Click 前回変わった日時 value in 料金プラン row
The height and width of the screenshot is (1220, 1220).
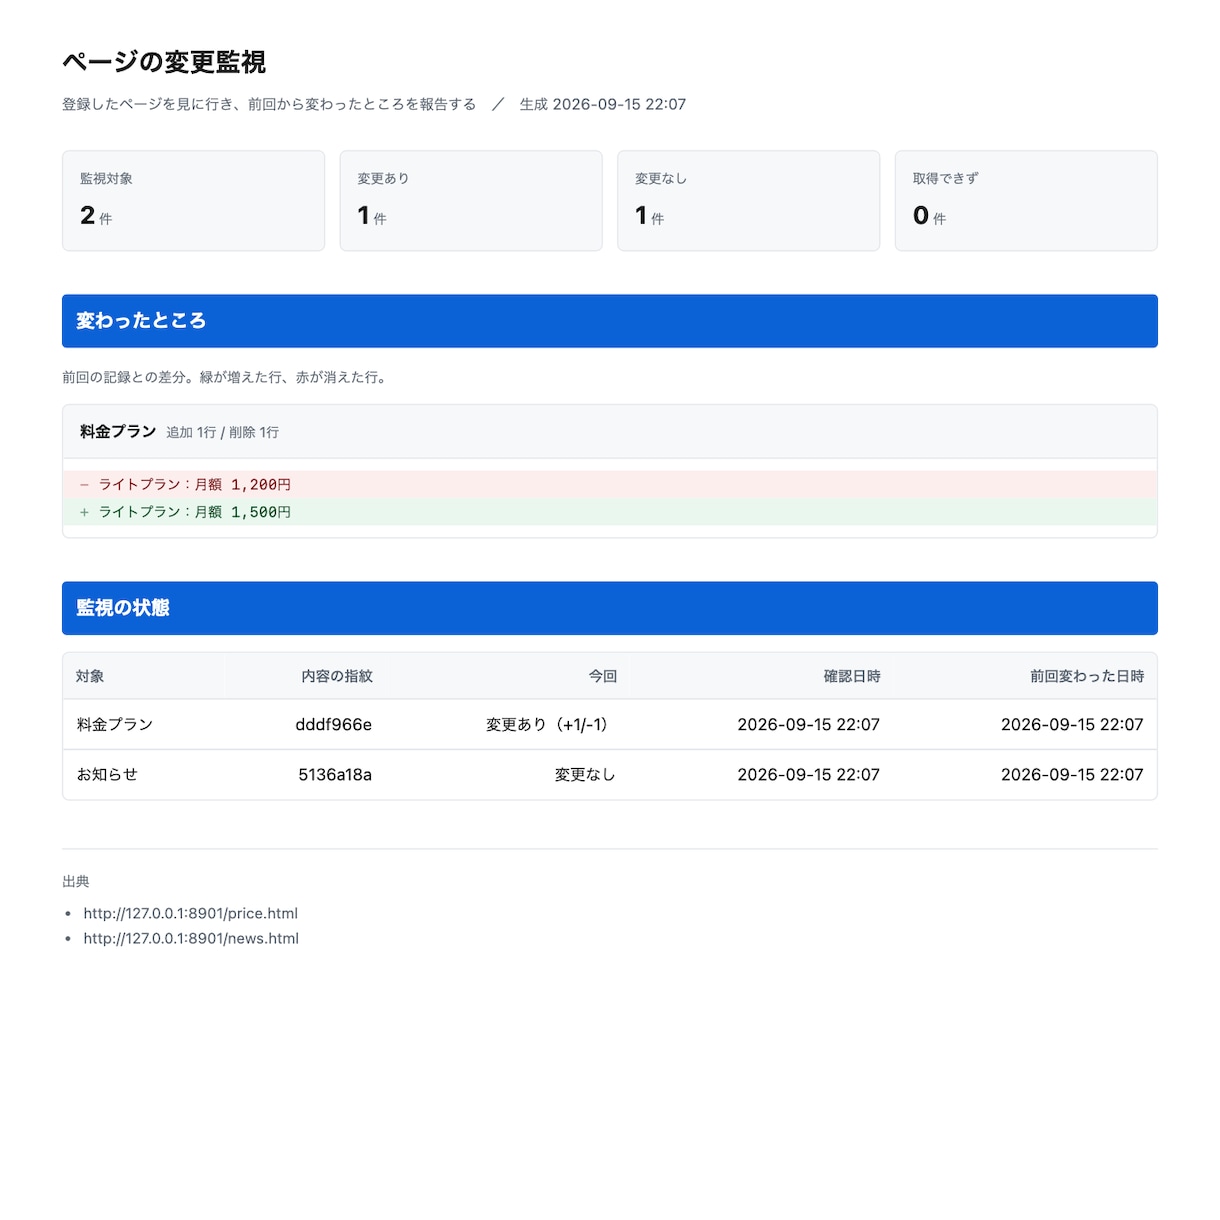[x=1072, y=724]
